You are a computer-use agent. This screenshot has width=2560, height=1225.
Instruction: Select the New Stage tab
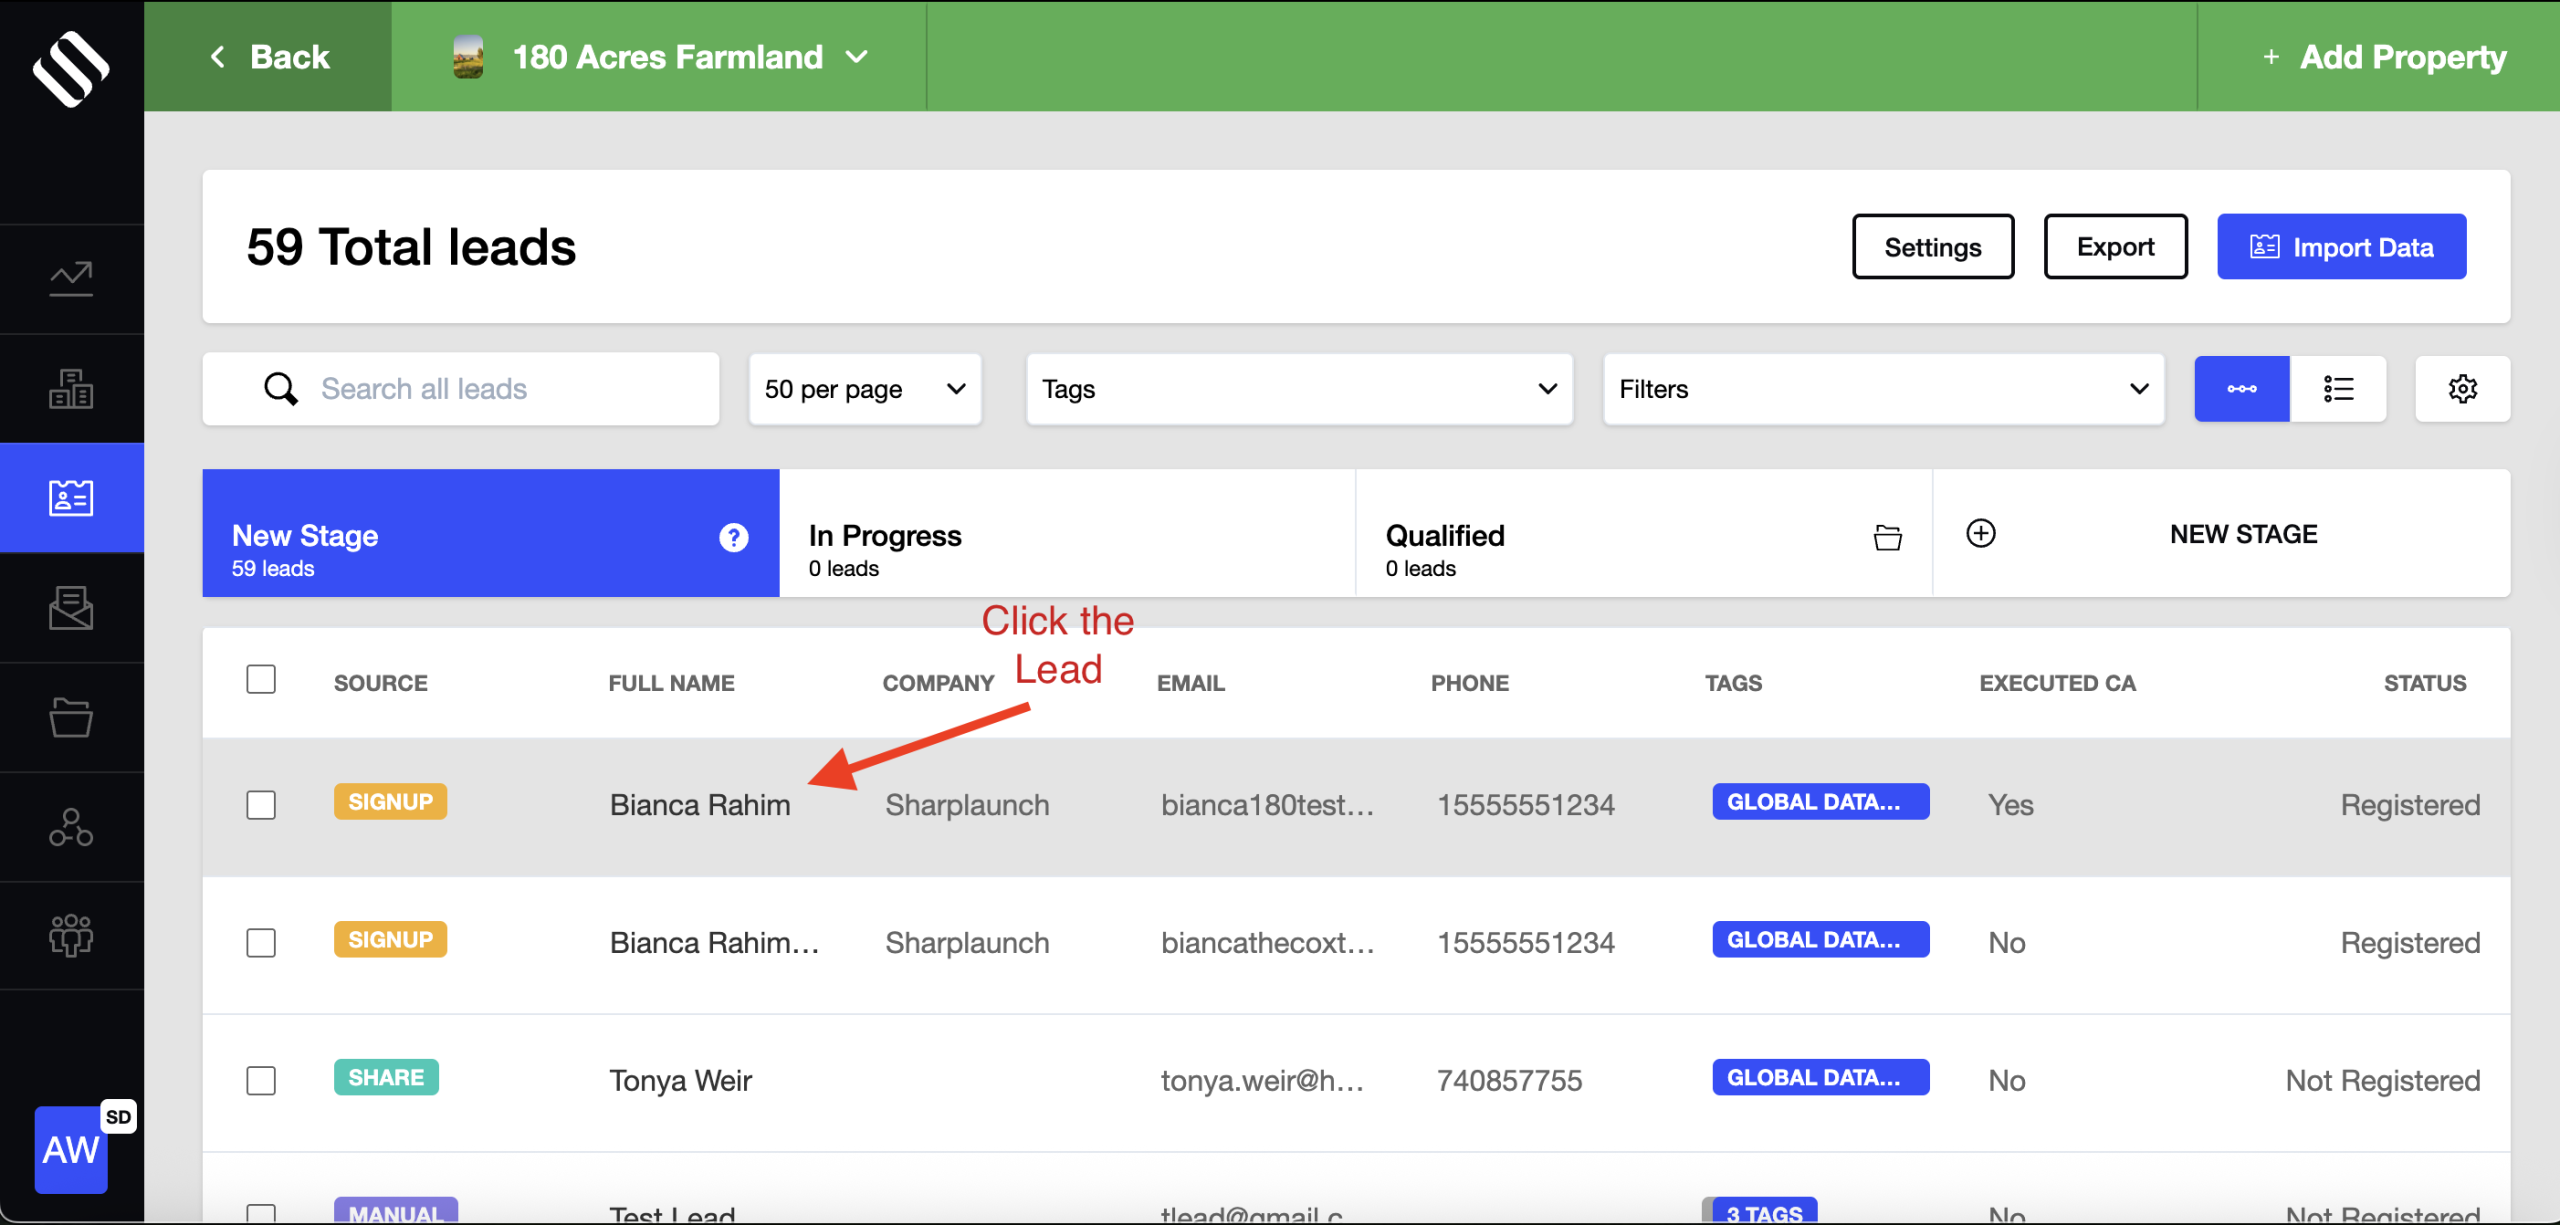click(x=490, y=534)
